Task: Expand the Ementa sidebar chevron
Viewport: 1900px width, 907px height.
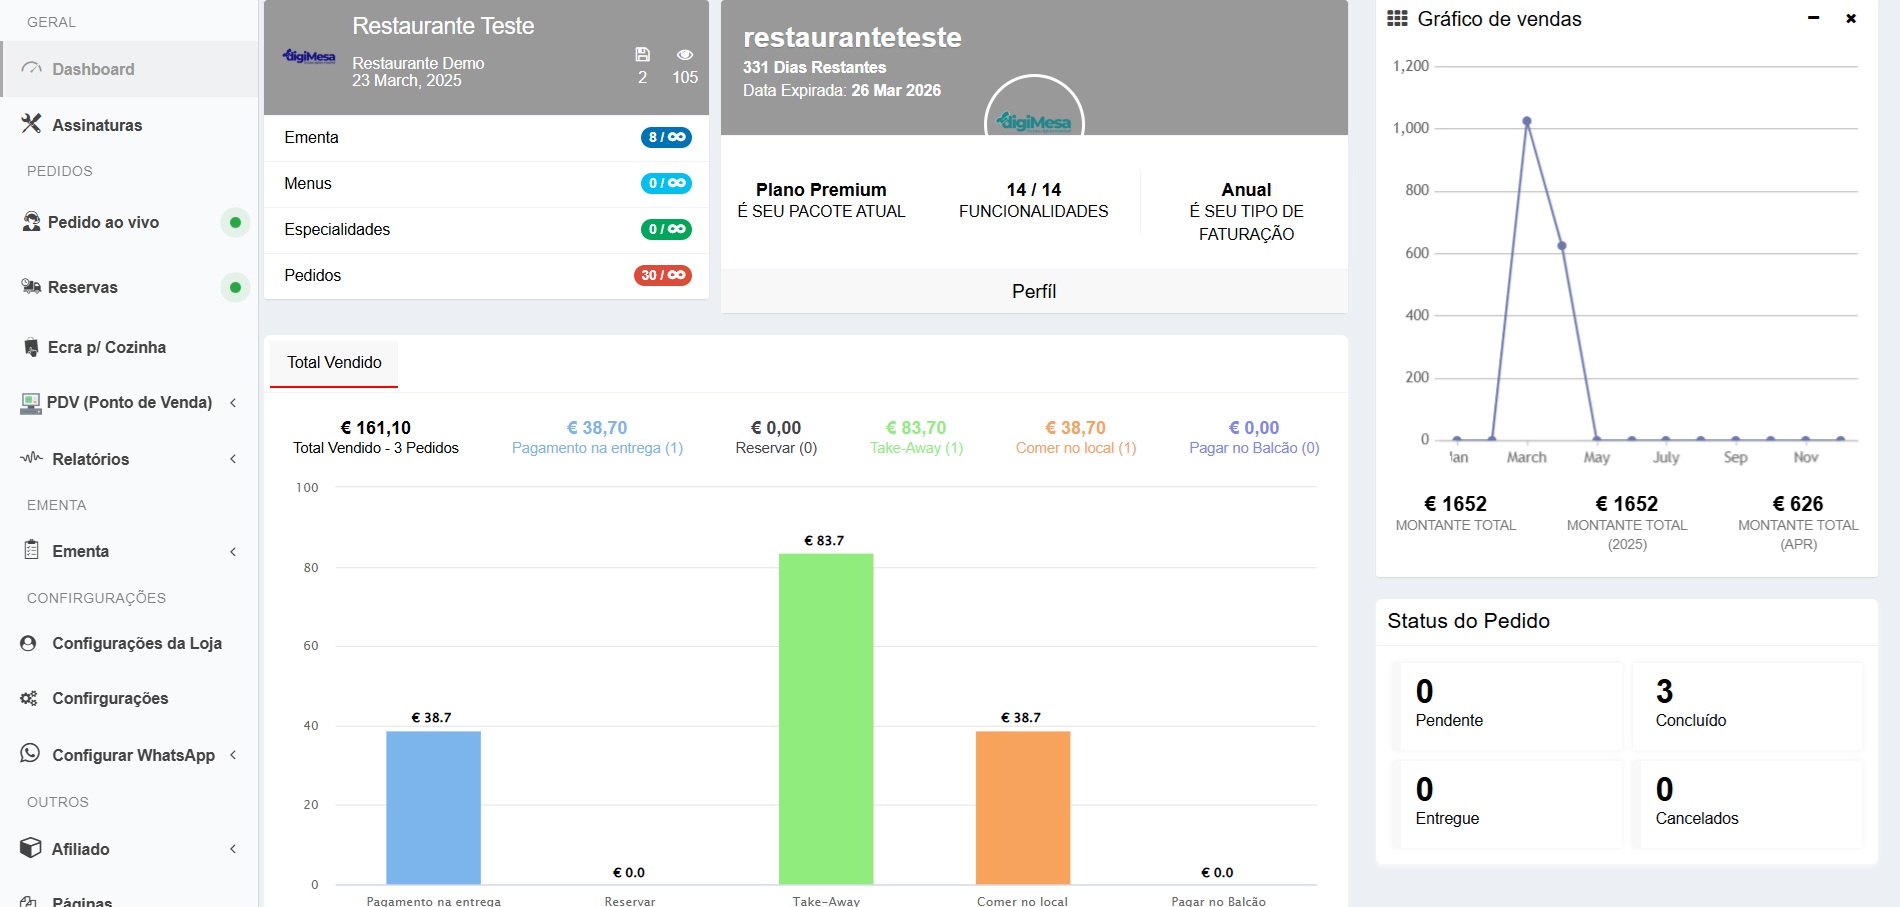Action: [x=233, y=552]
